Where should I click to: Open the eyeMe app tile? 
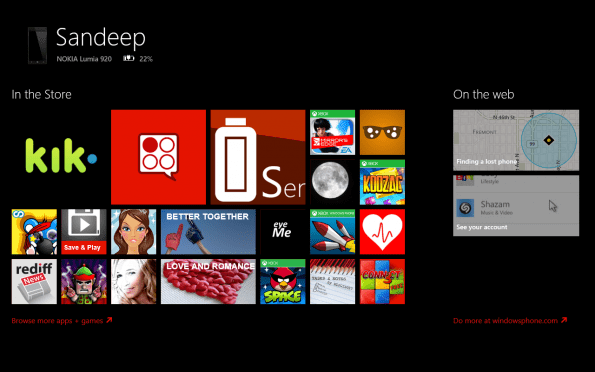click(x=283, y=232)
